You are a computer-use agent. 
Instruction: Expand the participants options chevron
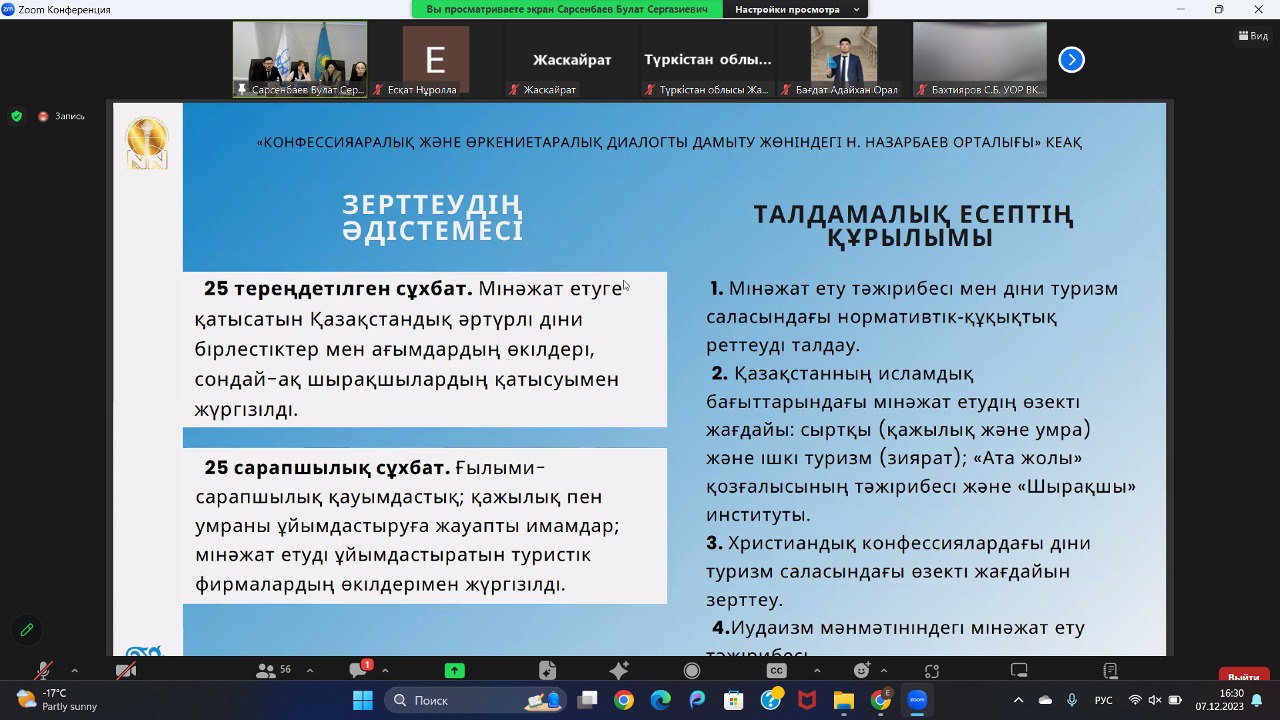pyautogui.click(x=309, y=670)
